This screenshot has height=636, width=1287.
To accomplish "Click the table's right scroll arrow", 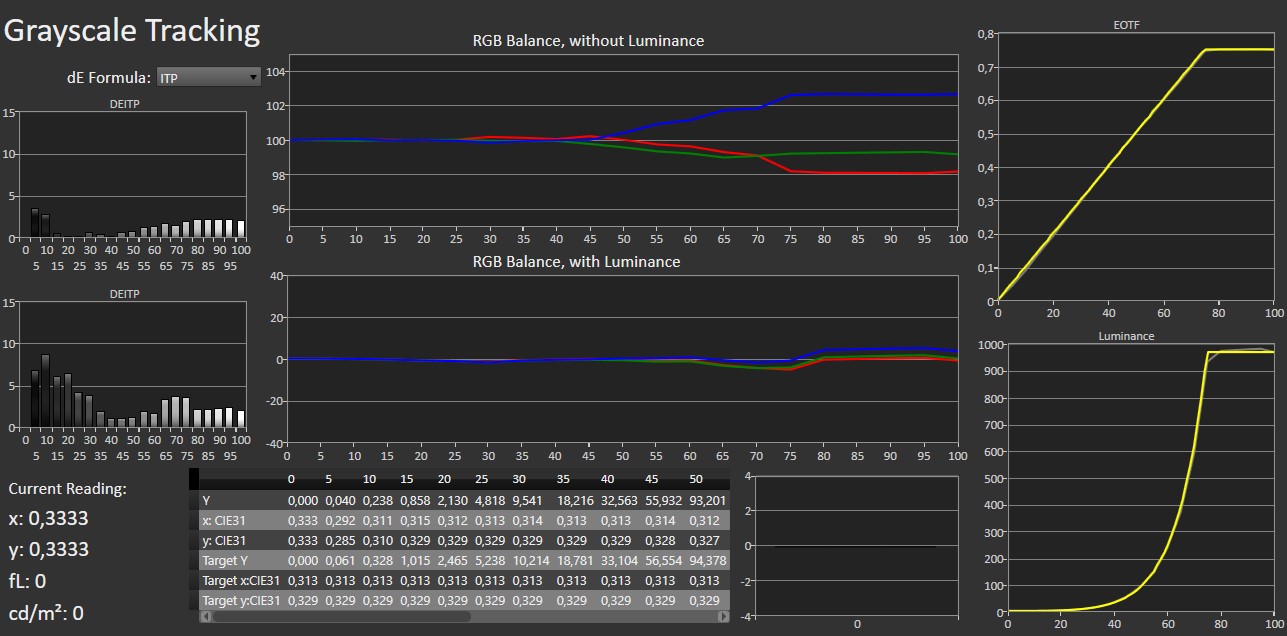I will click(724, 617).
